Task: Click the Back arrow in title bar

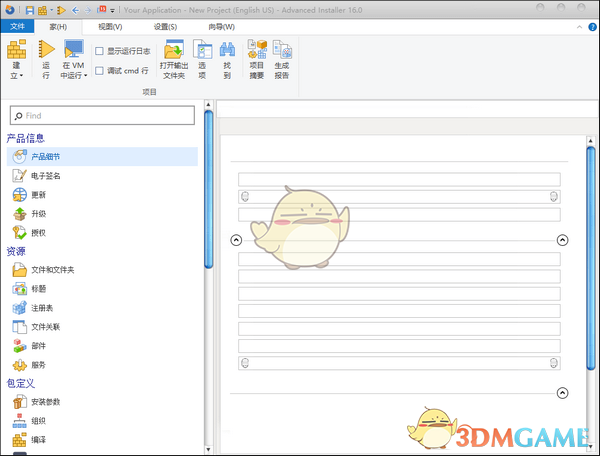Action: pyautogui.click(x=75, y=10)
